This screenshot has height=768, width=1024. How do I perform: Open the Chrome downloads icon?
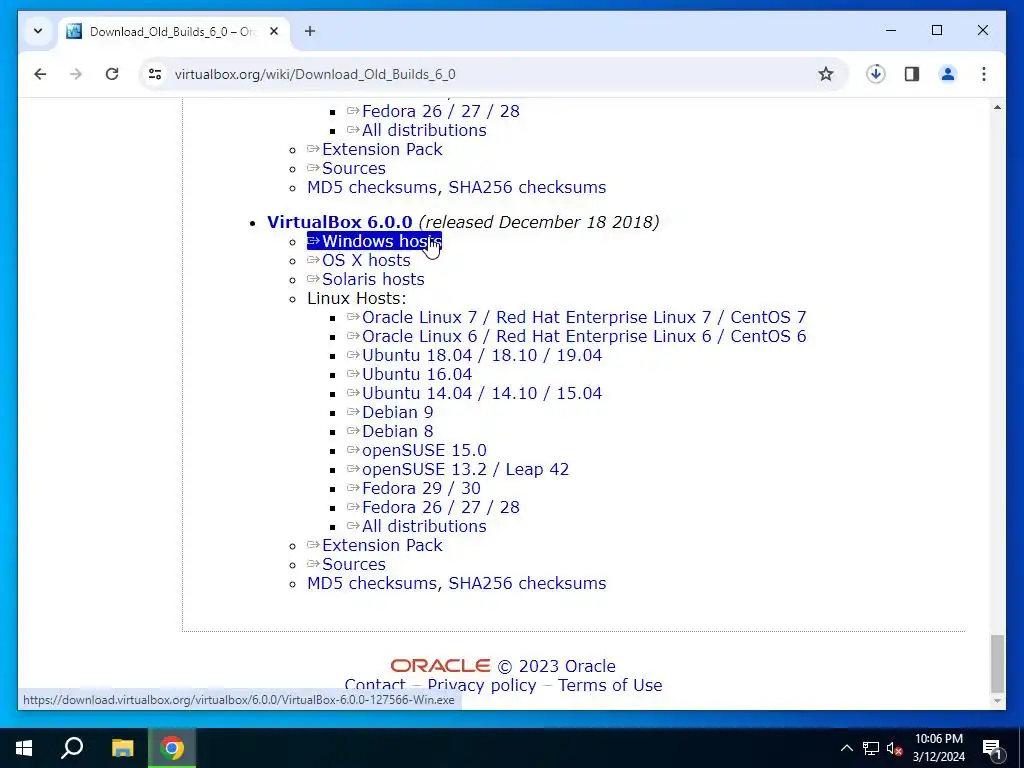[x=876, y=74]
